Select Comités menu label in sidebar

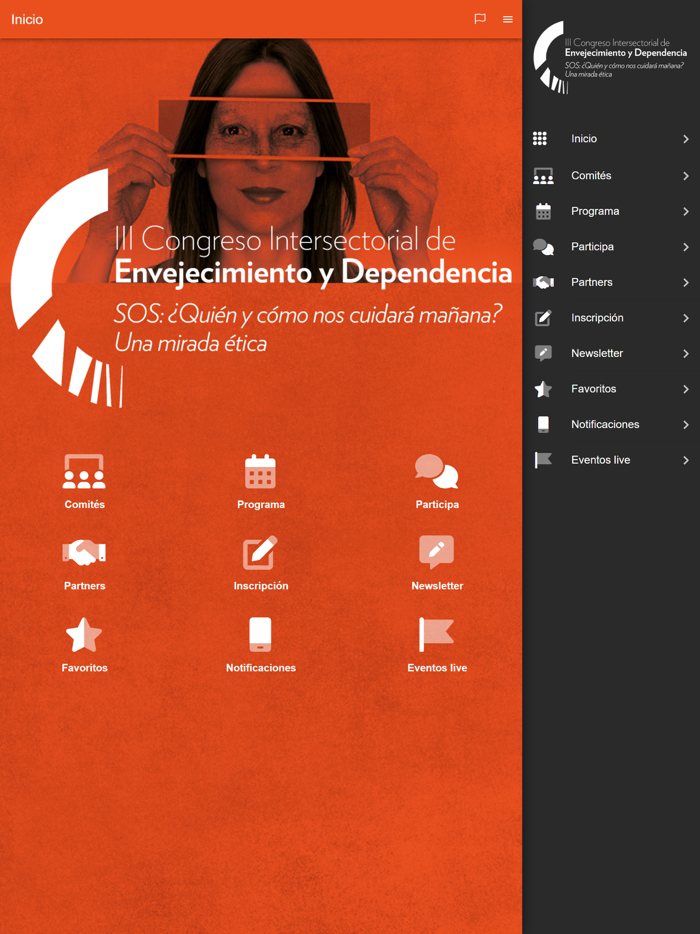591,176
